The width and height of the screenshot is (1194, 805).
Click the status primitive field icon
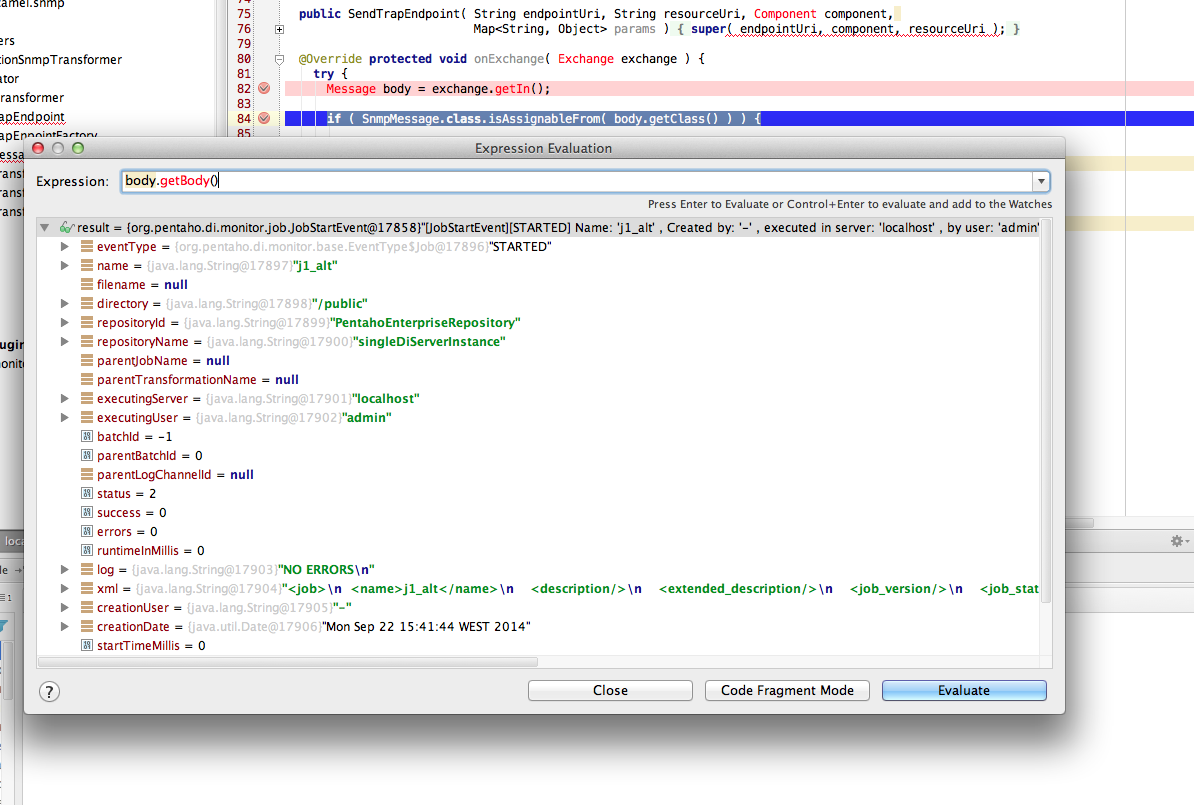(x=87, y=494)
